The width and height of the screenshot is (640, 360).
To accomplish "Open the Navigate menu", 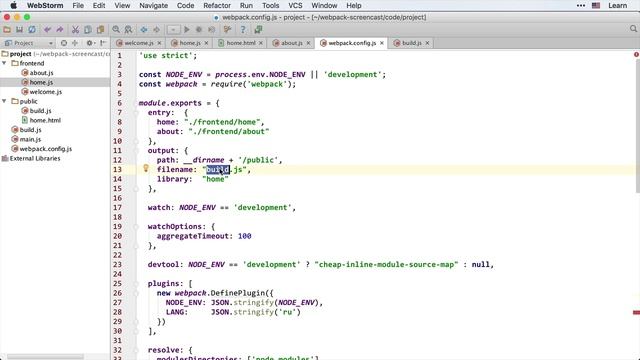I will (x=153, y=6).
